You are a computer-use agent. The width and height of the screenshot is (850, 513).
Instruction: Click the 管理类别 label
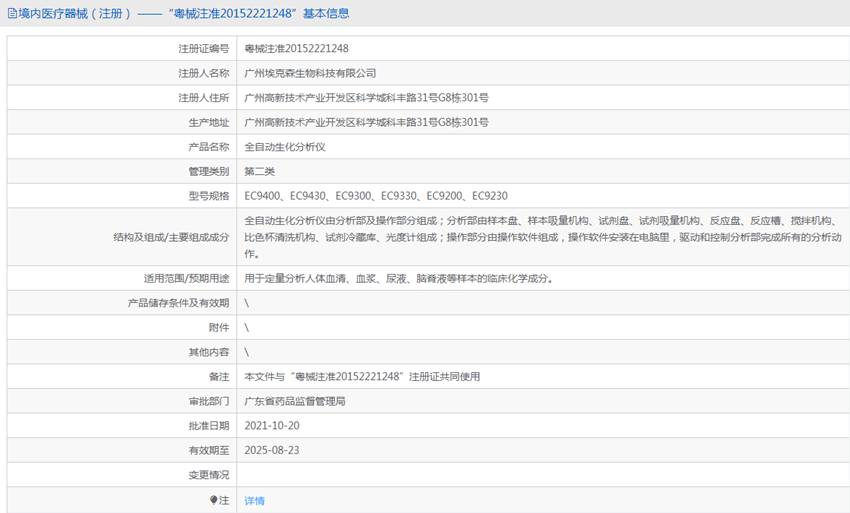(209, 171)
